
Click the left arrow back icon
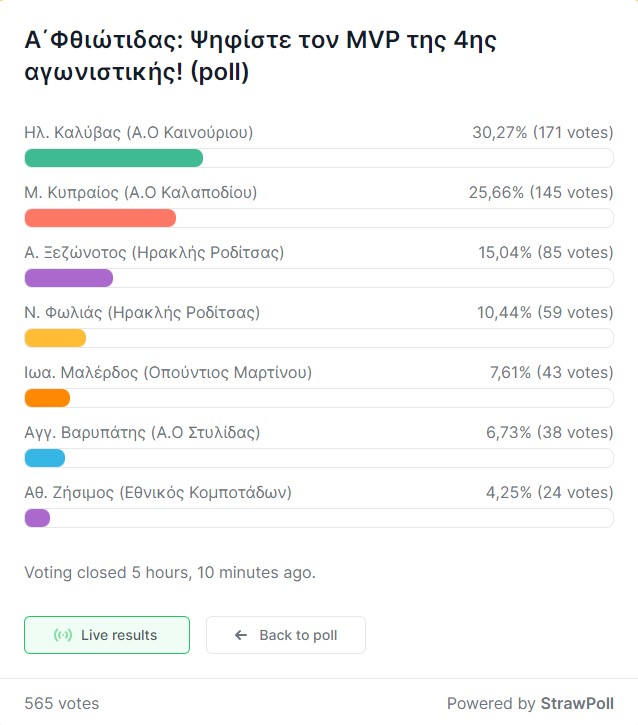(241, 635)
